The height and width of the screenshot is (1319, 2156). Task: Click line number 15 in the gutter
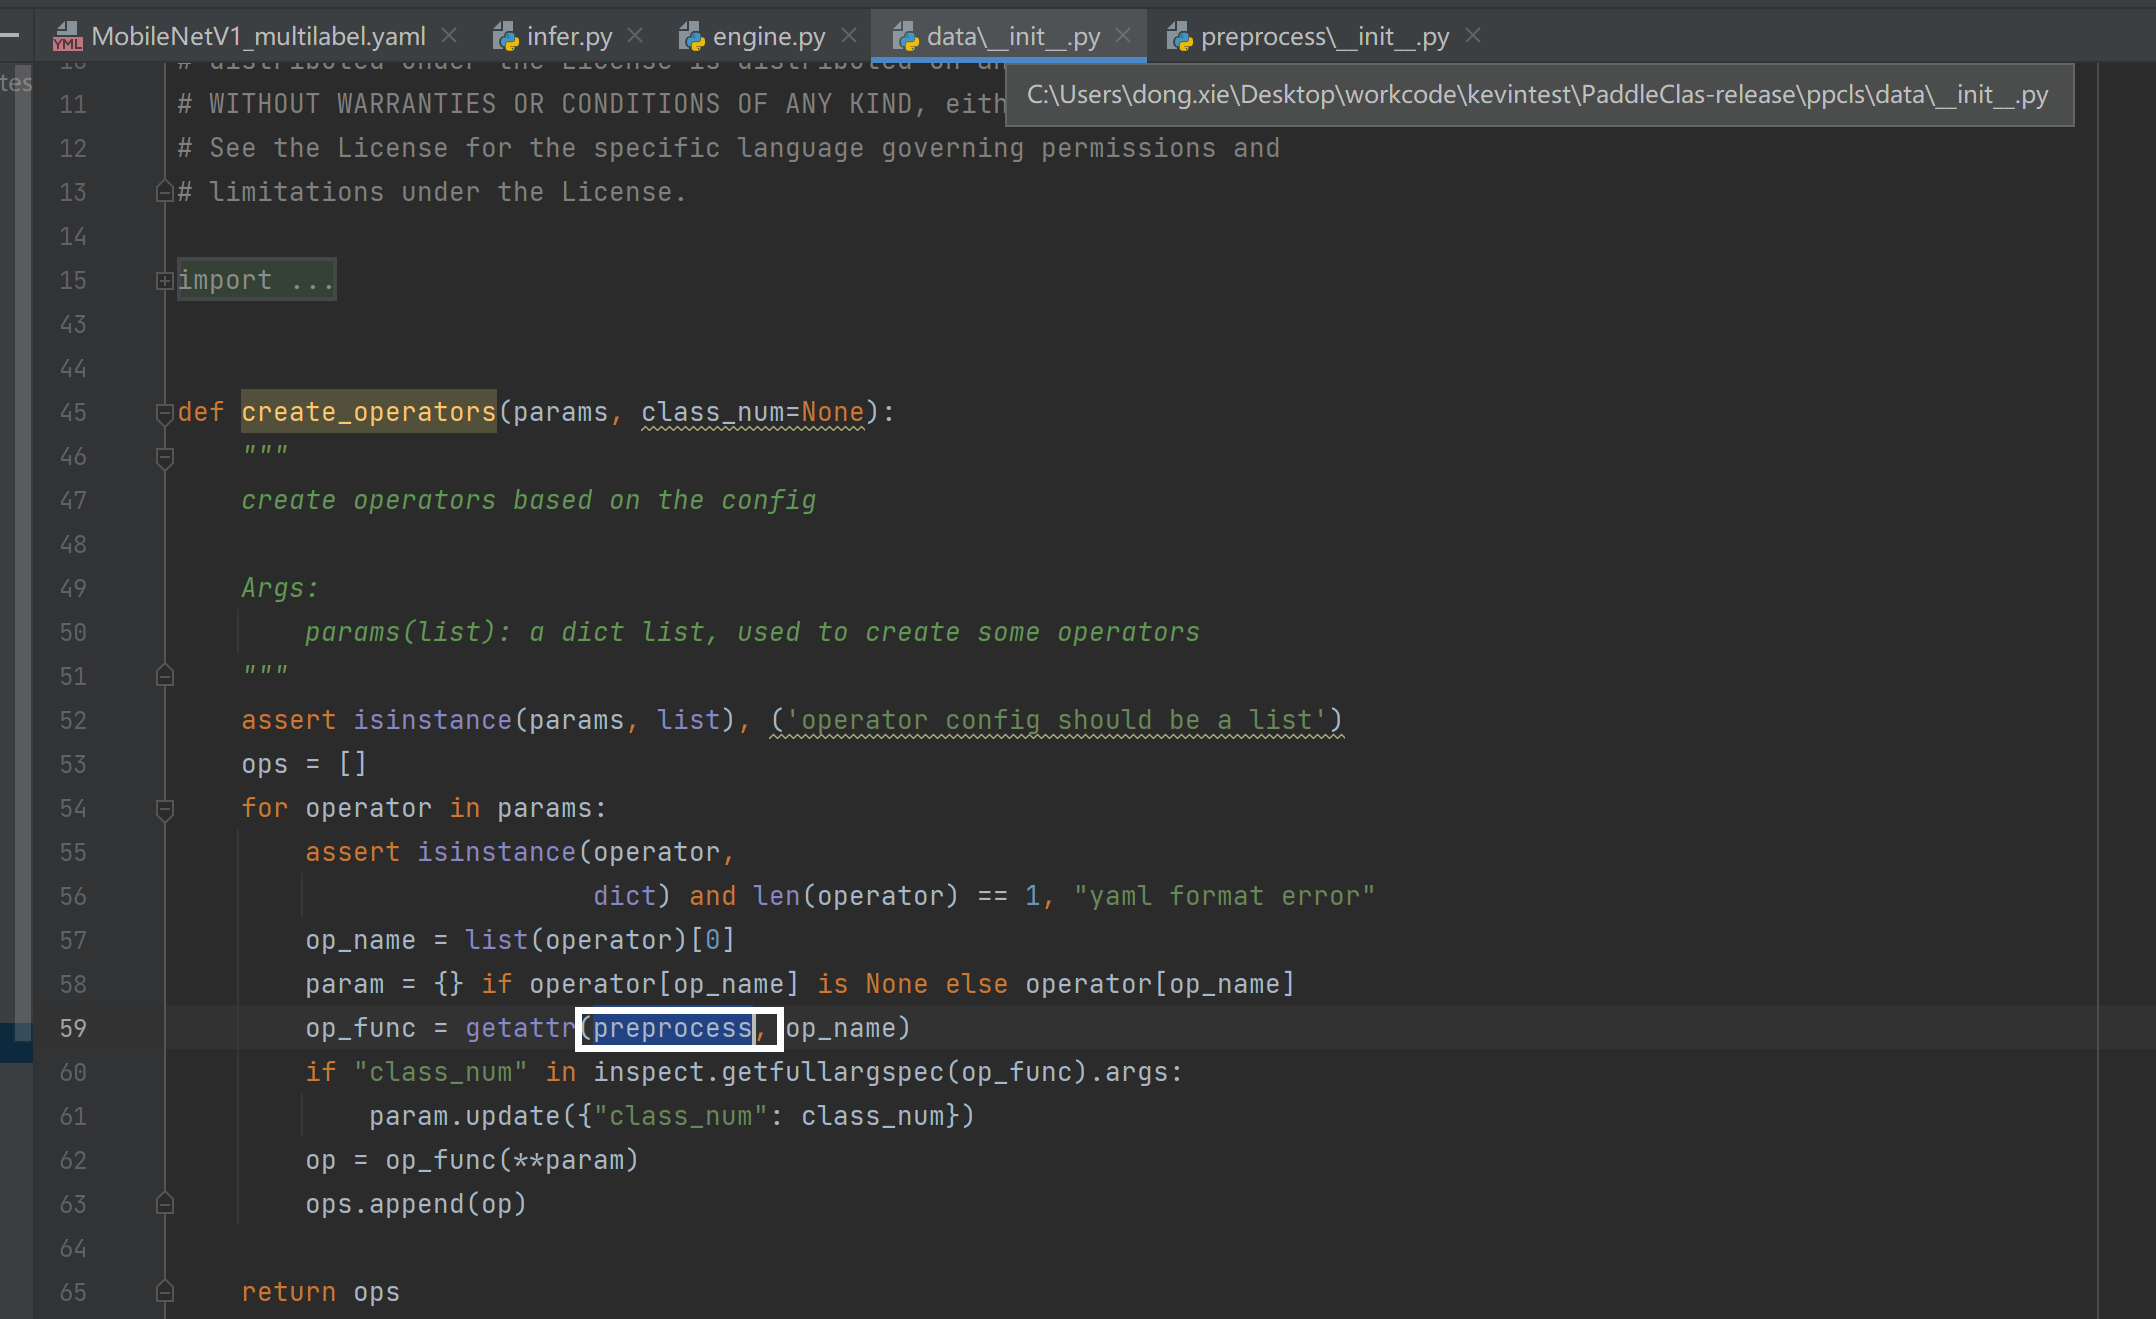pos(73,280)
